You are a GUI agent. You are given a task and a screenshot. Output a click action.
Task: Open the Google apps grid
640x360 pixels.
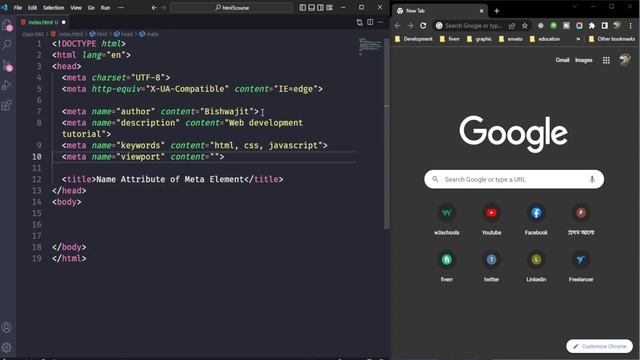606,60
